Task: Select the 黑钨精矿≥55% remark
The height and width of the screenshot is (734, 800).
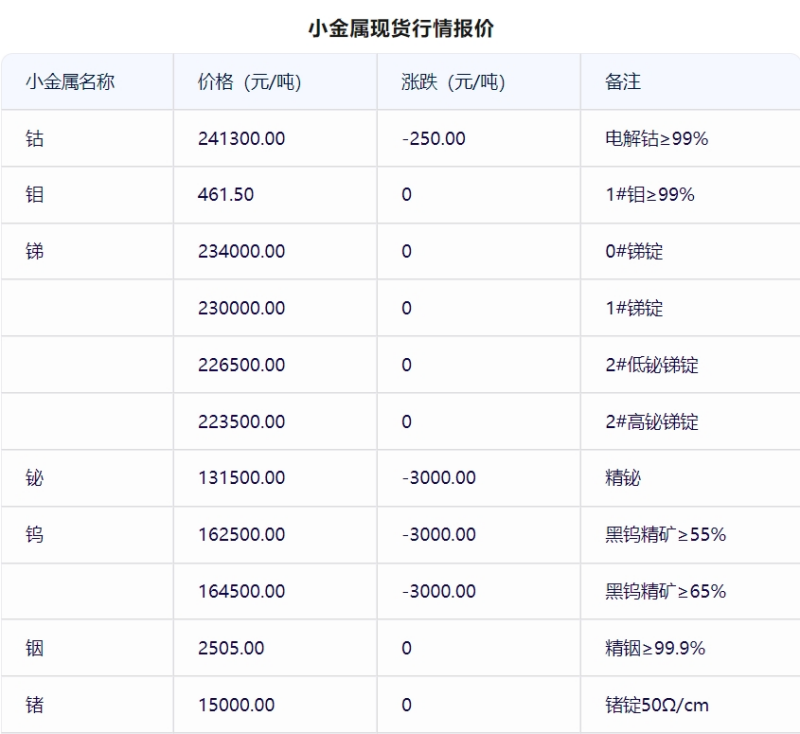Action: tap(666, 534)
